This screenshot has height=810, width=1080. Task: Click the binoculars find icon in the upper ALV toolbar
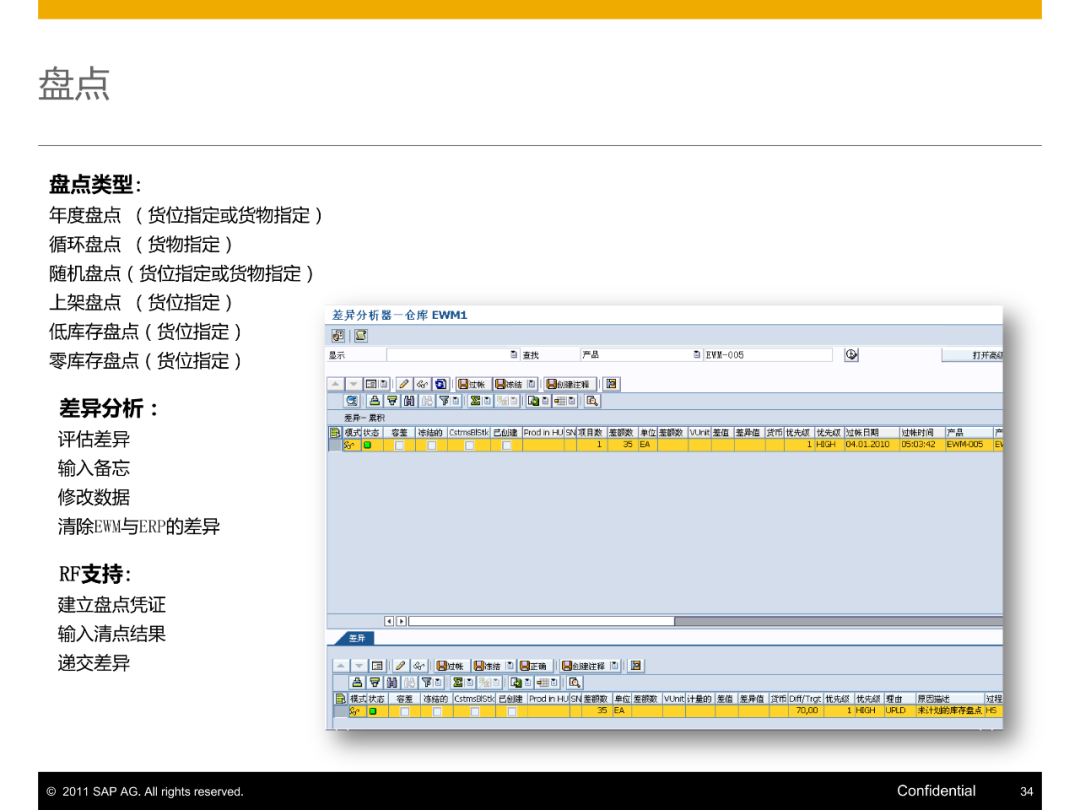[409, 401]
